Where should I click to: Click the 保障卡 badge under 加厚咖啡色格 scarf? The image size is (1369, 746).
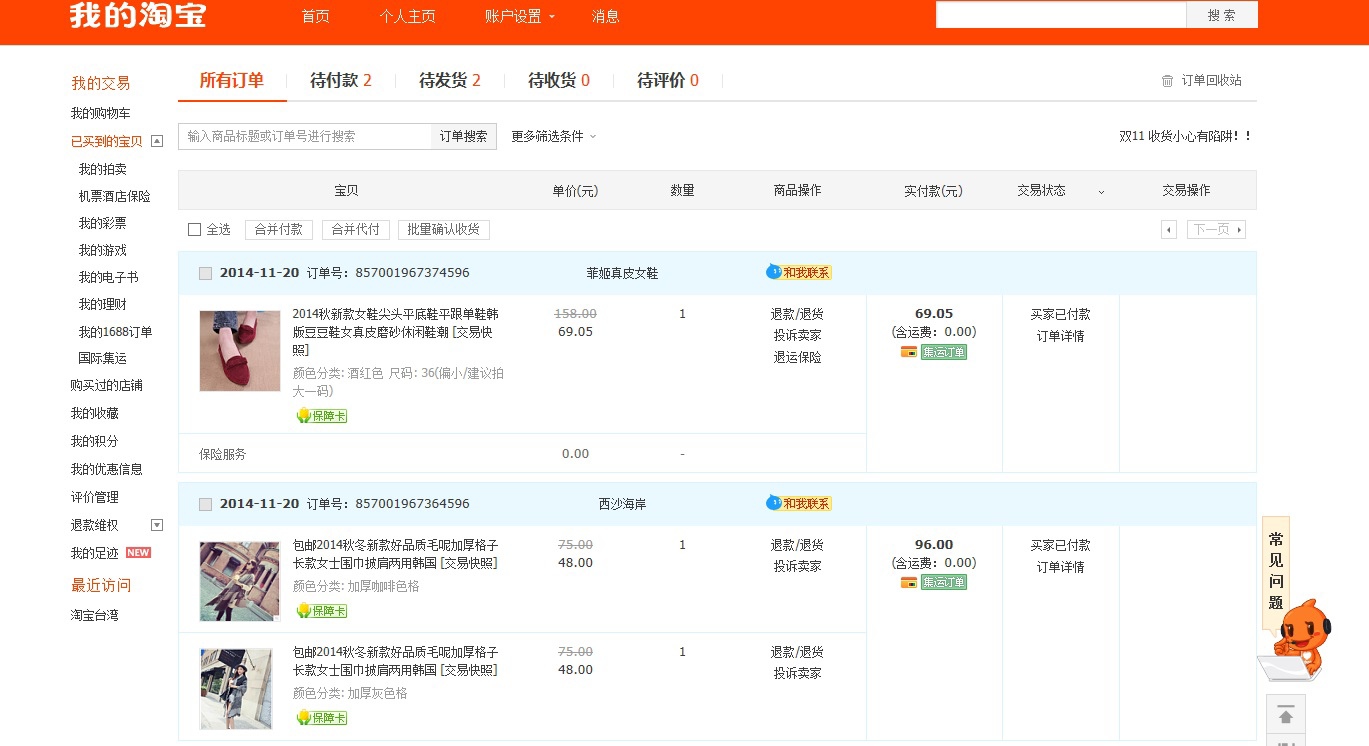[322, 611]
